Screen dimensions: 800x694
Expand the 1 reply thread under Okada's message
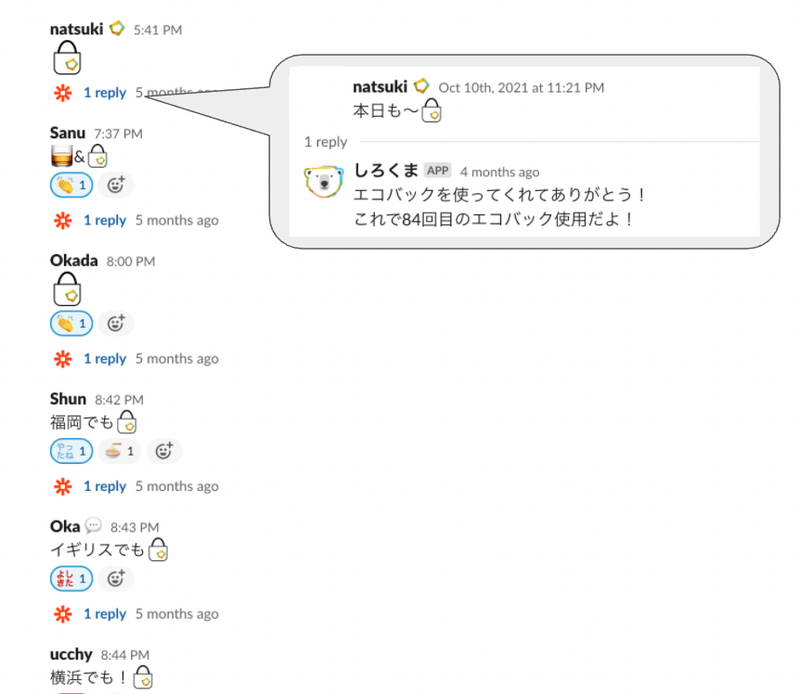tap(105, 359)
